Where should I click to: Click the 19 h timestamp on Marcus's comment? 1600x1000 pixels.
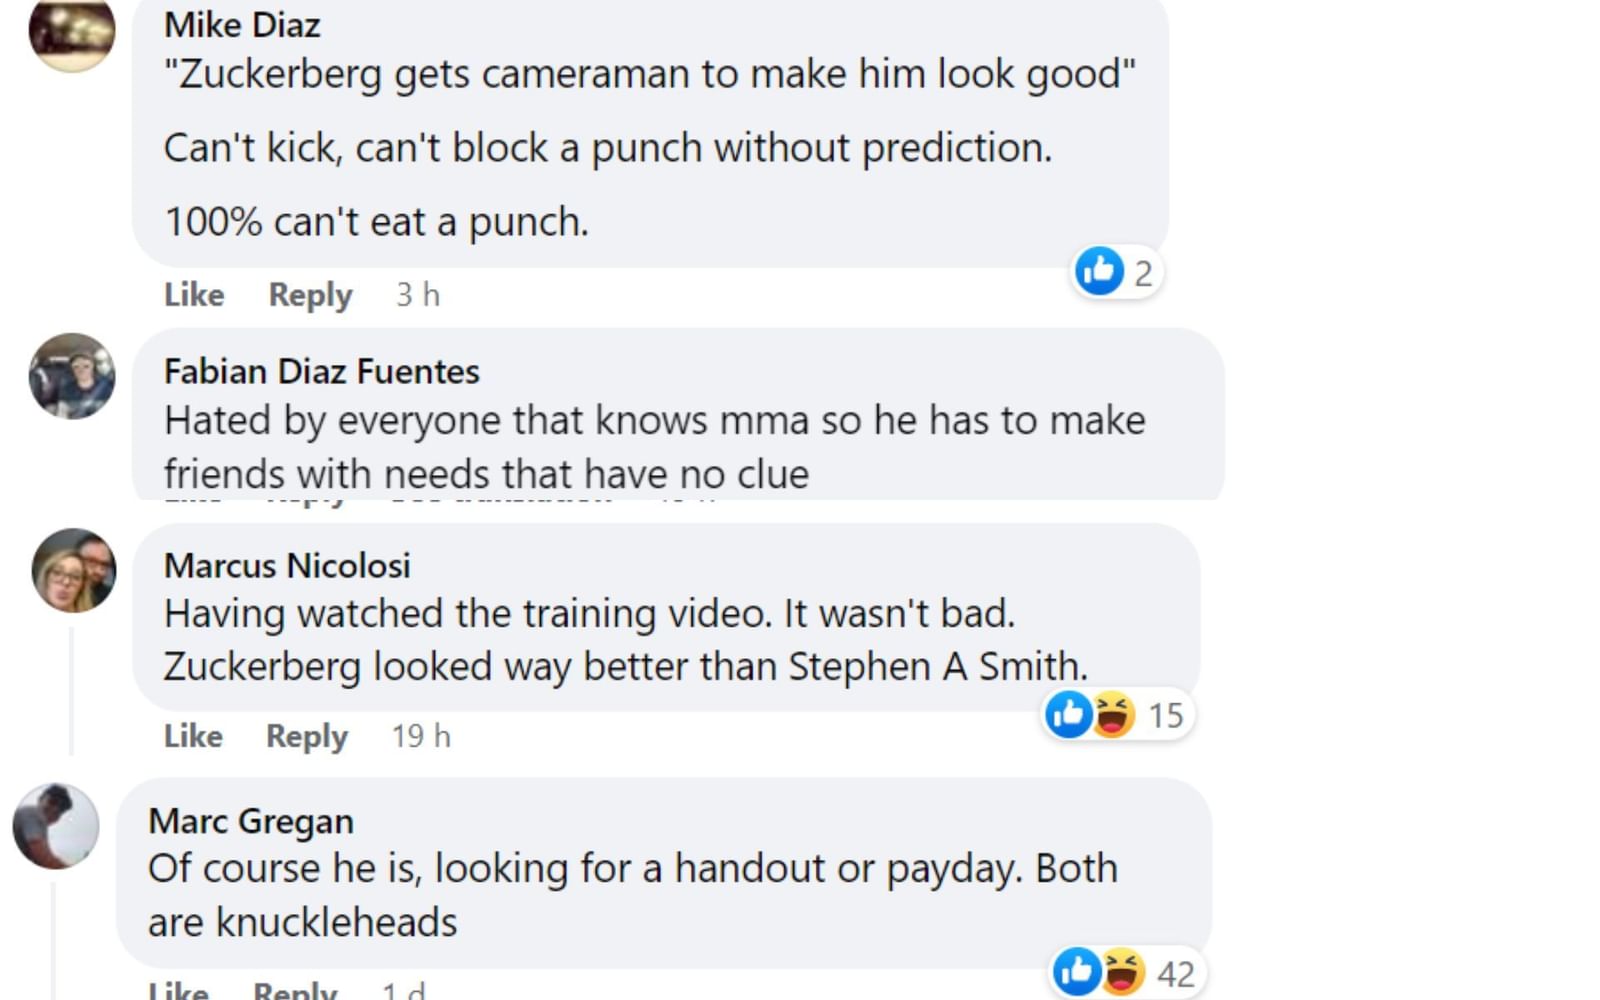coord(421,736)
